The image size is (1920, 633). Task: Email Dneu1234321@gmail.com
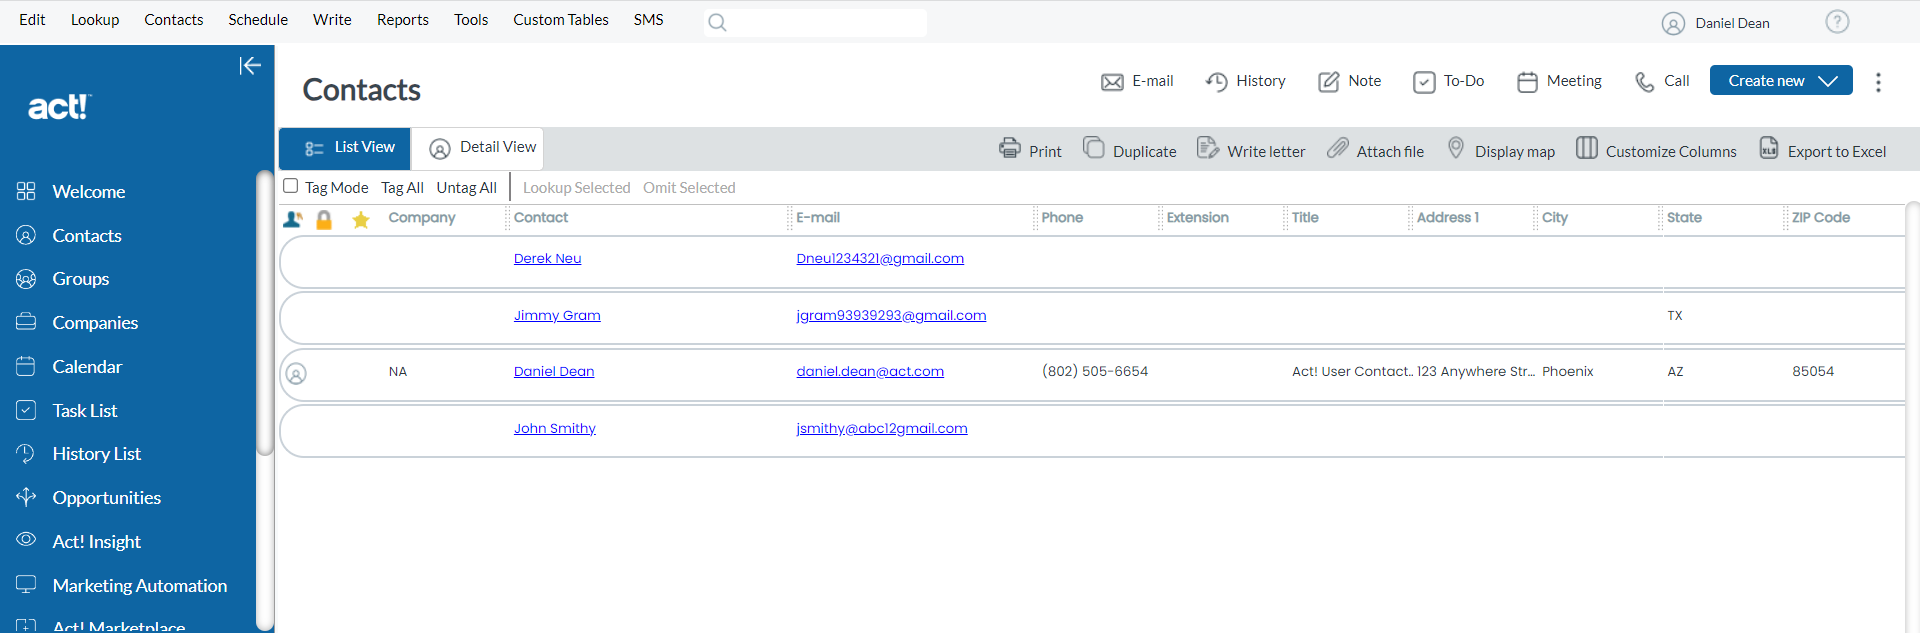click(880, 259)
